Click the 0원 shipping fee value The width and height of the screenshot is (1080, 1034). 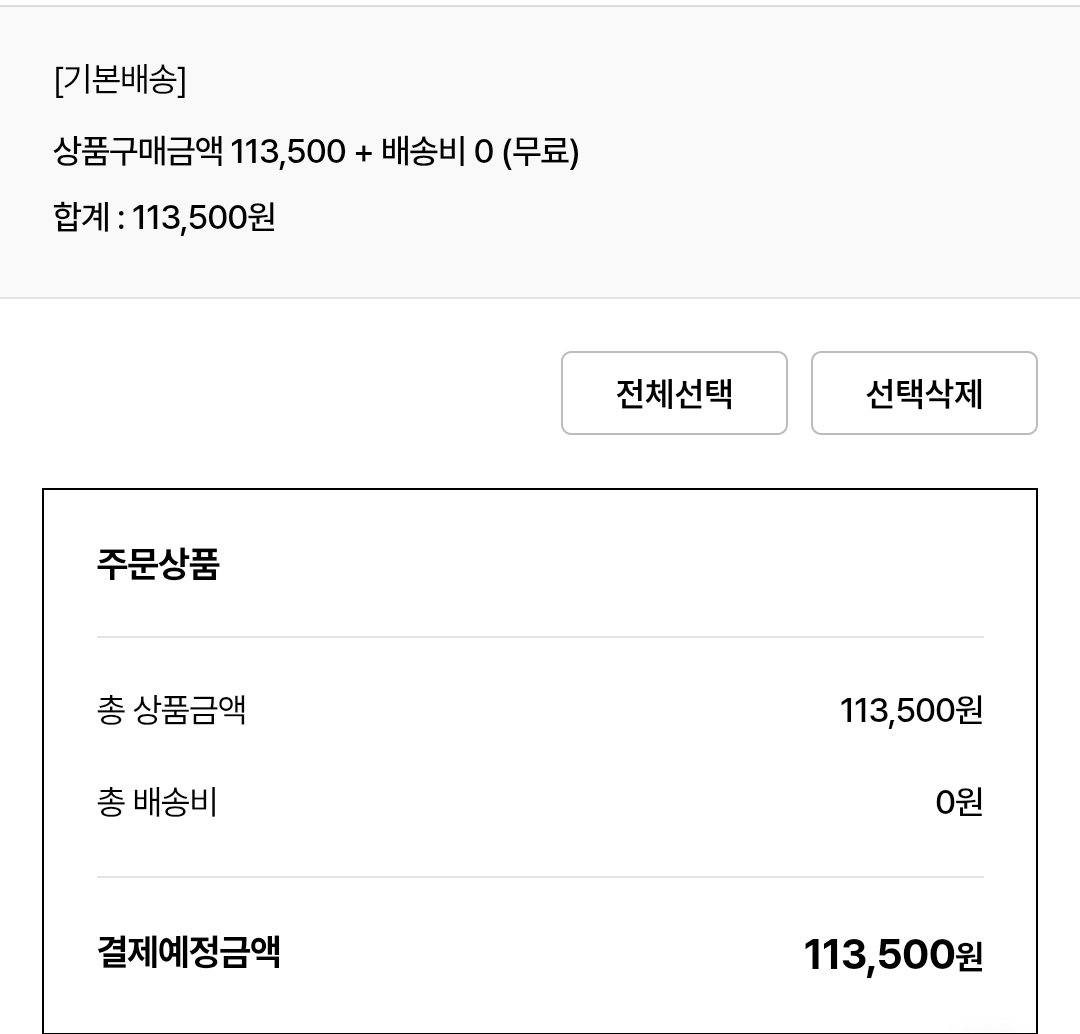959,803
